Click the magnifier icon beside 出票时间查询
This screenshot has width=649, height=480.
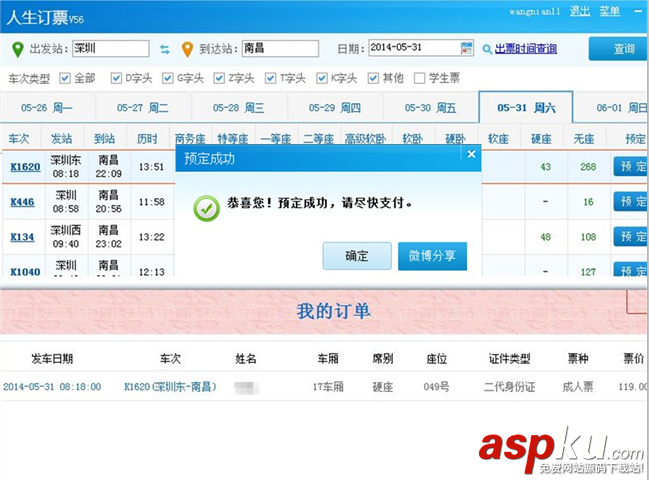[x=487, y=49]
